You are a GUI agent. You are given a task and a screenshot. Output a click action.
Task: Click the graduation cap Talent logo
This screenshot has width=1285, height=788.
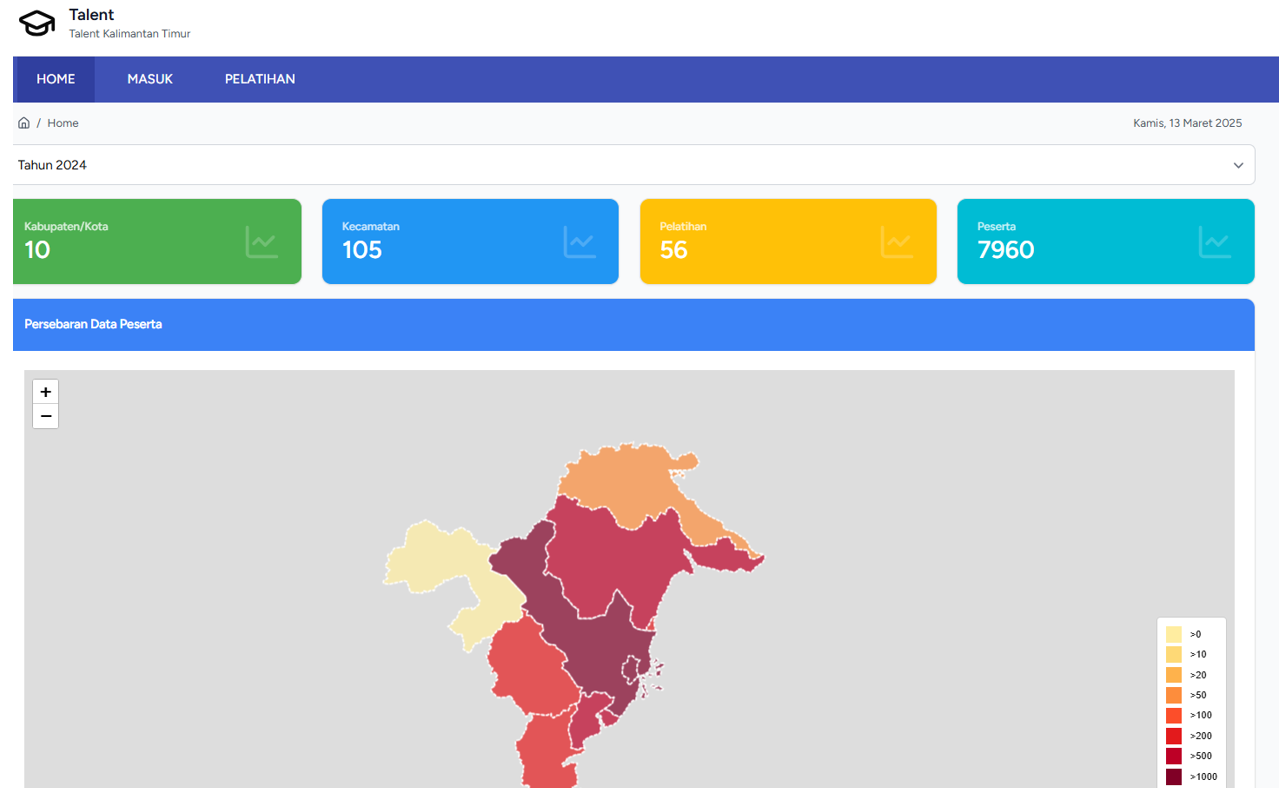[x=37, y=23]
